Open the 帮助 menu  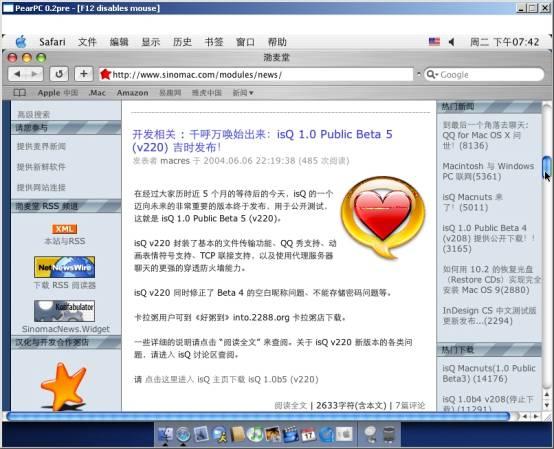277,42
